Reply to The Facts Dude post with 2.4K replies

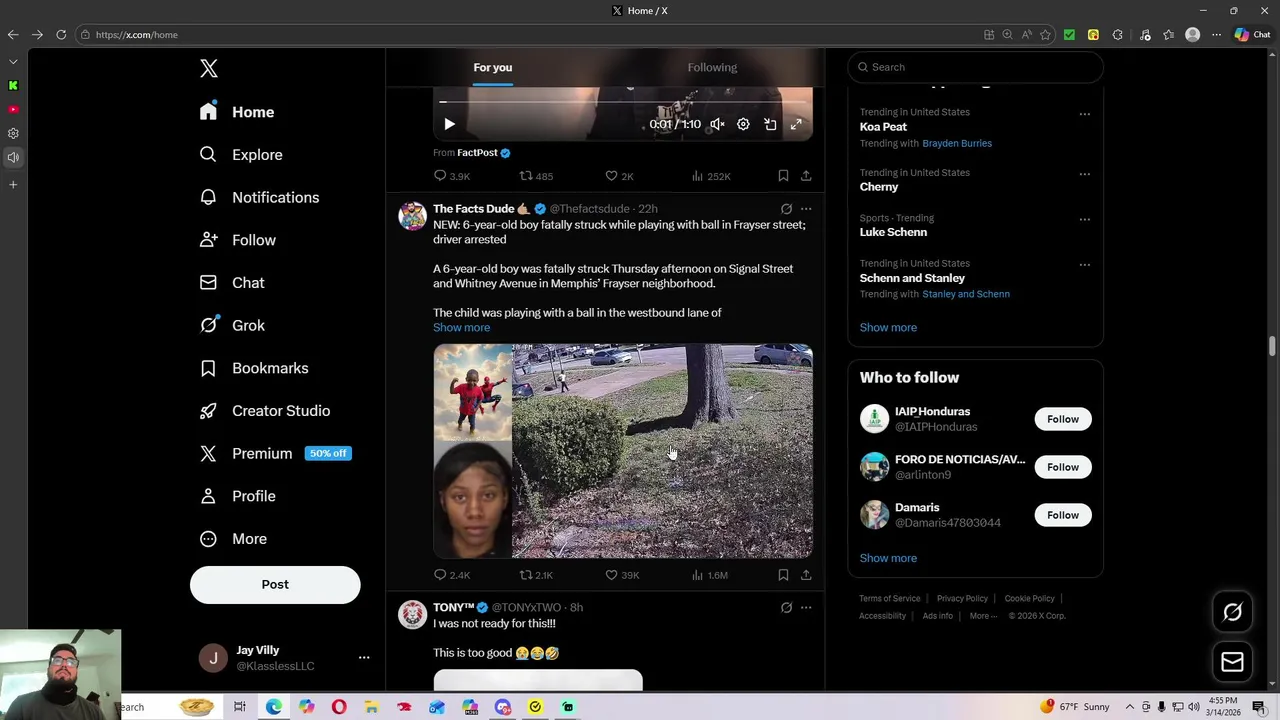452,575
